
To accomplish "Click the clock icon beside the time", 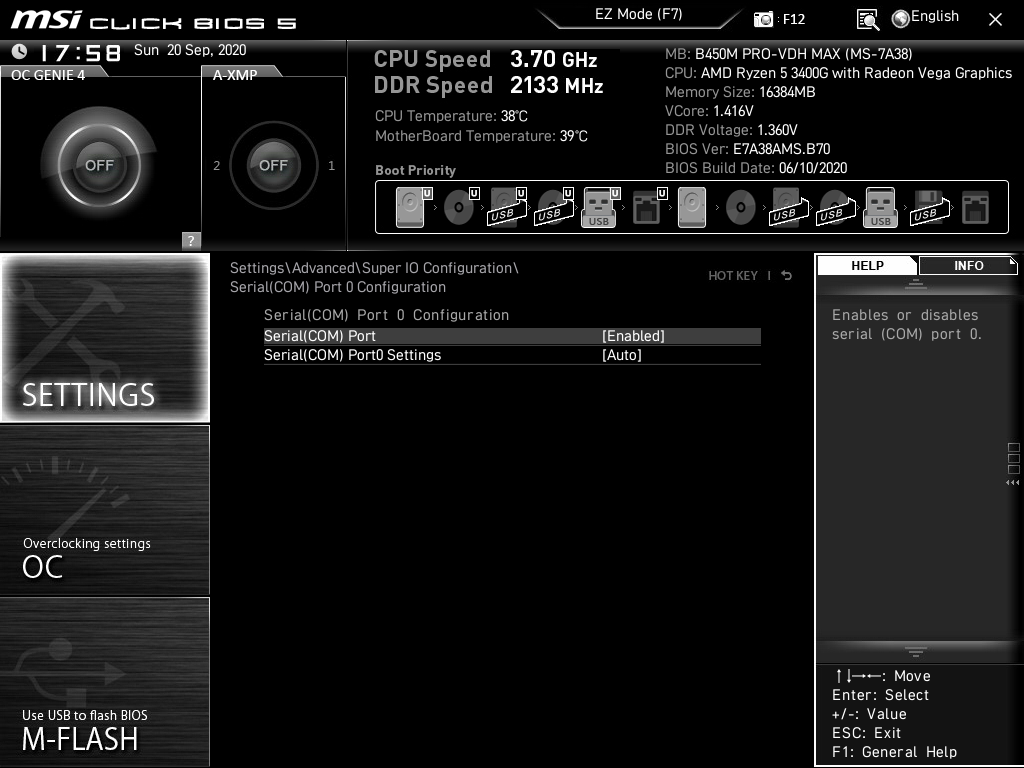I will click(20, 51).
